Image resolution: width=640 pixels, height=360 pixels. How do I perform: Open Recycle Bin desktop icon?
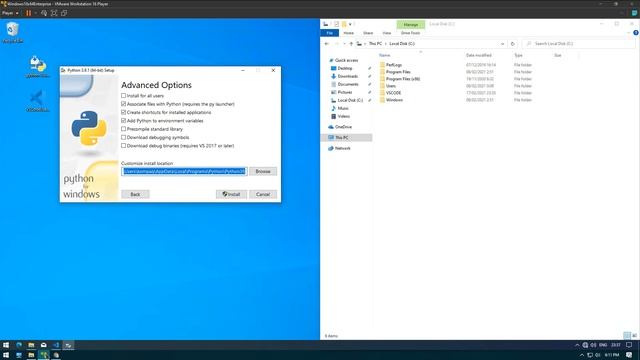pyautogui.click(x=12, y=32)
